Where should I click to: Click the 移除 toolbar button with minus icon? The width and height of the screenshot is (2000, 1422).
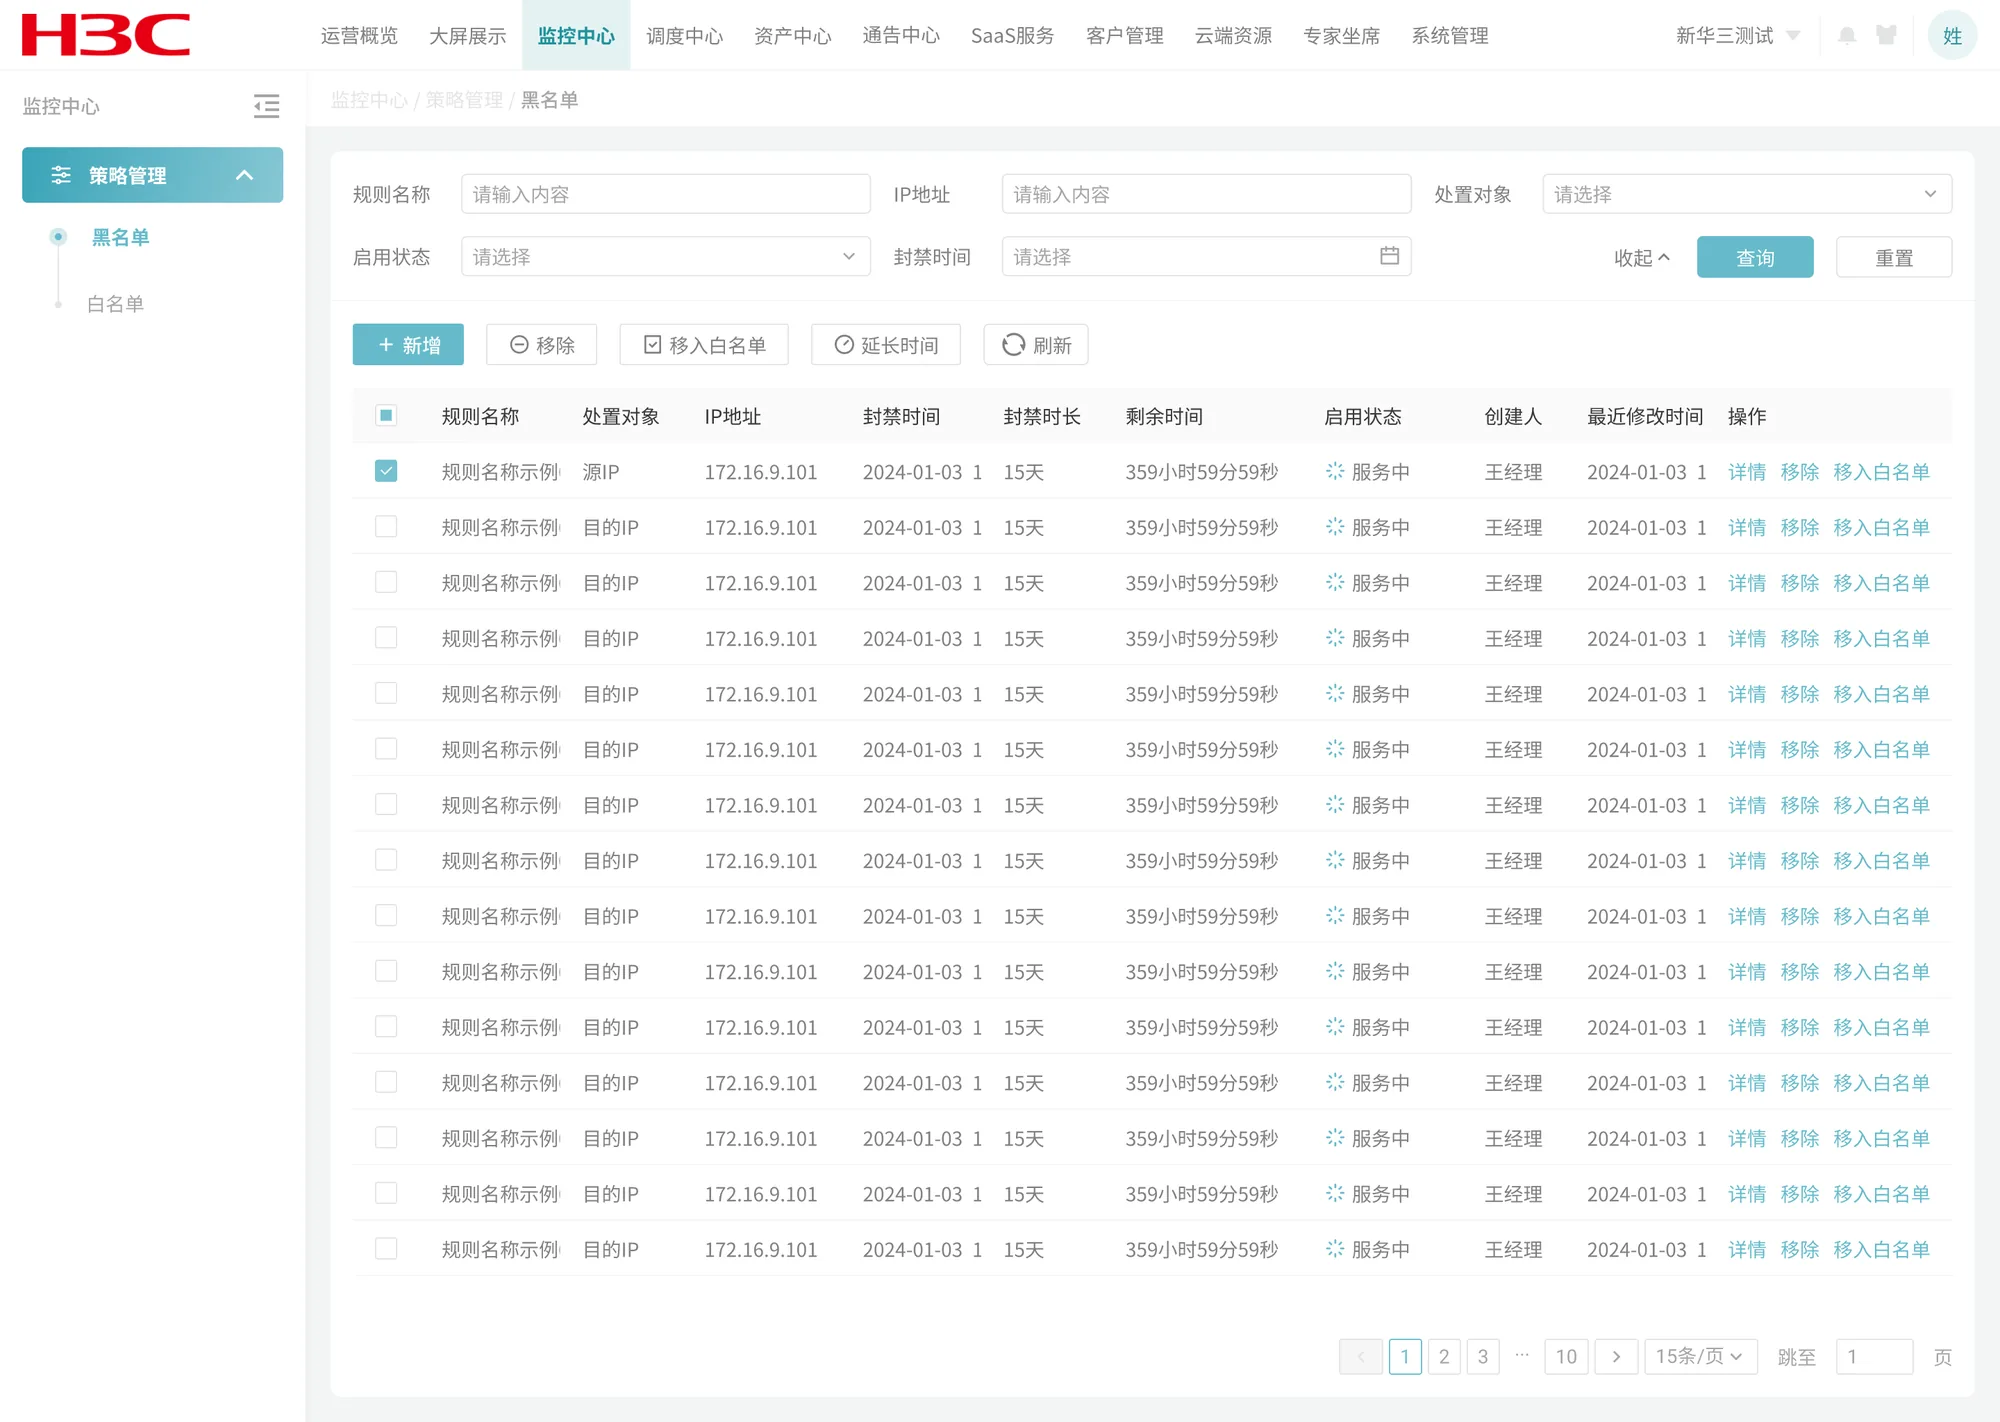point(542,345)
